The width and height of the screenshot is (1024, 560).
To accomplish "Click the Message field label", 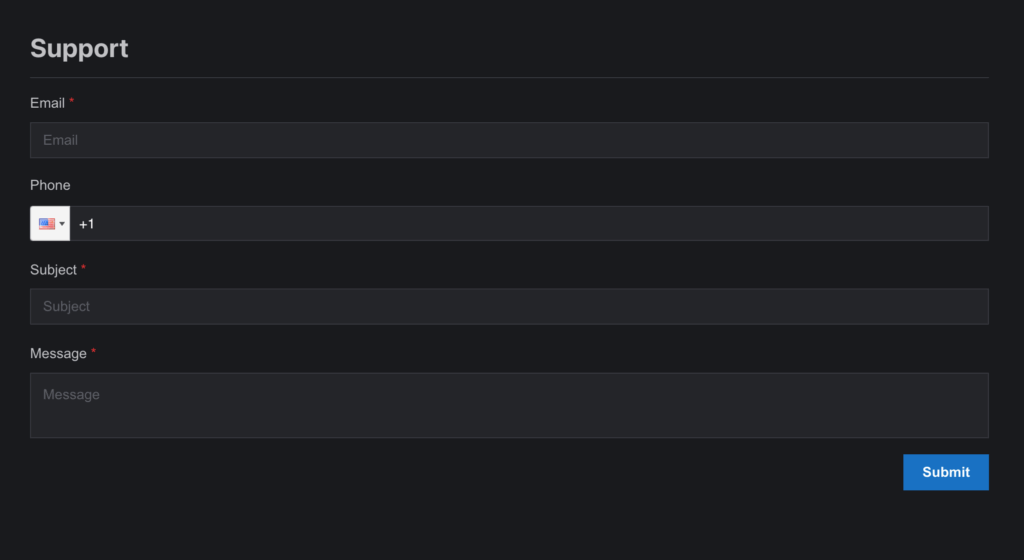I will [x=58, y=354].
